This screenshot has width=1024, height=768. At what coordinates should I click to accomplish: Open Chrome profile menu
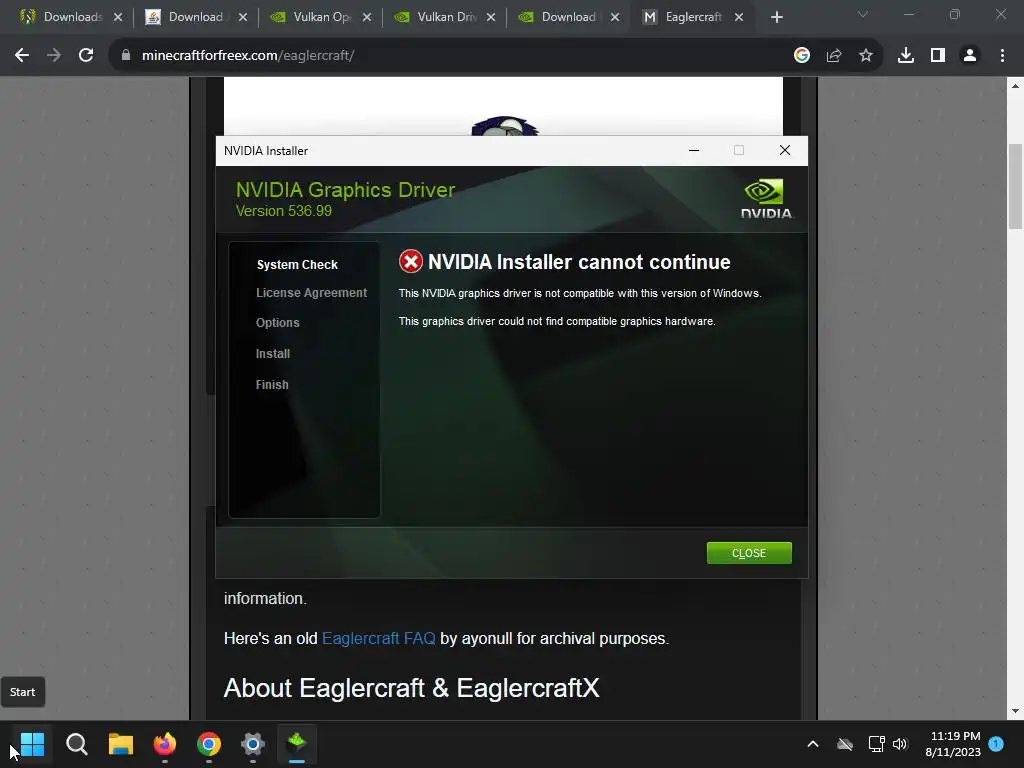point(970,56)
